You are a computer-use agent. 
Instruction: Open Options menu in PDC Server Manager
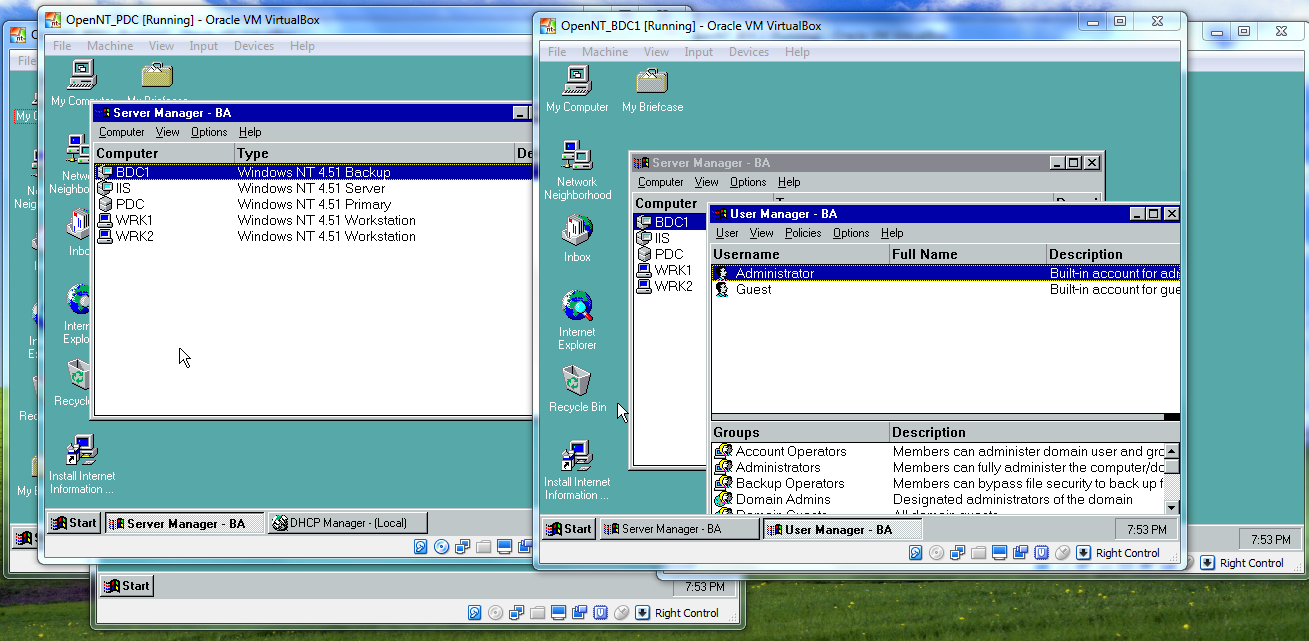pyautogui.click(x=209, y=132)
